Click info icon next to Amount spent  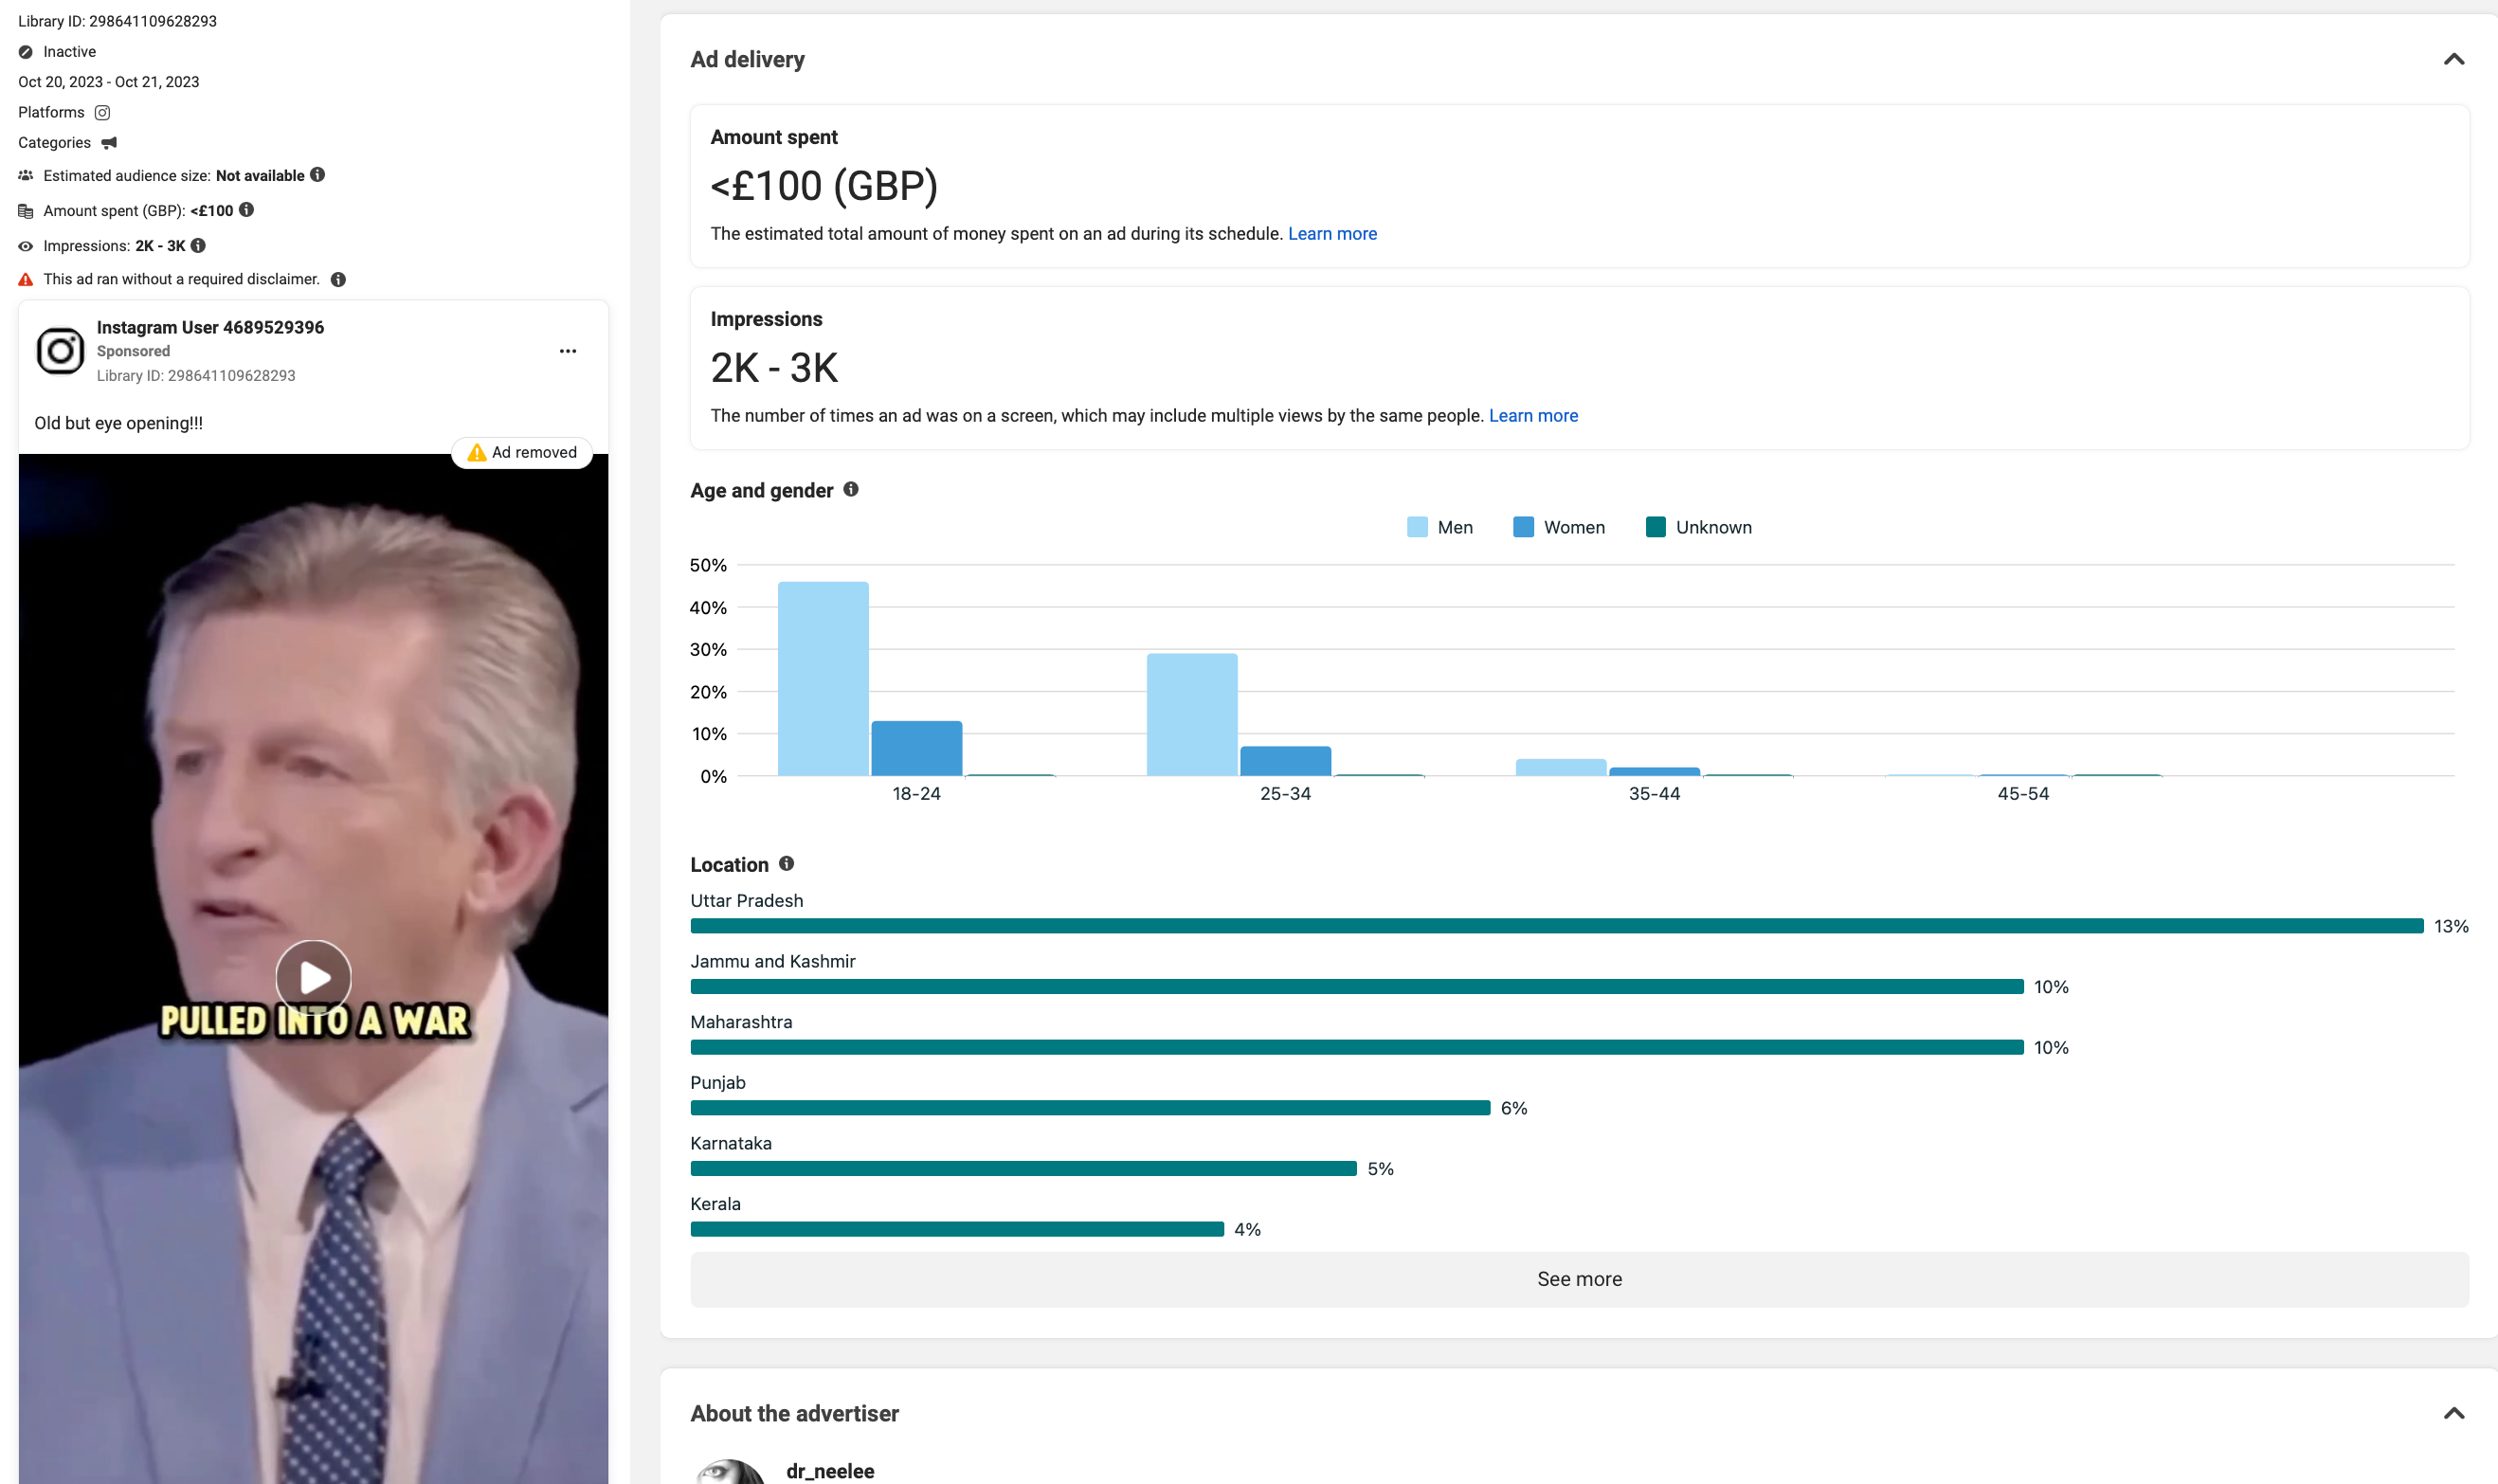pos(247,210)
